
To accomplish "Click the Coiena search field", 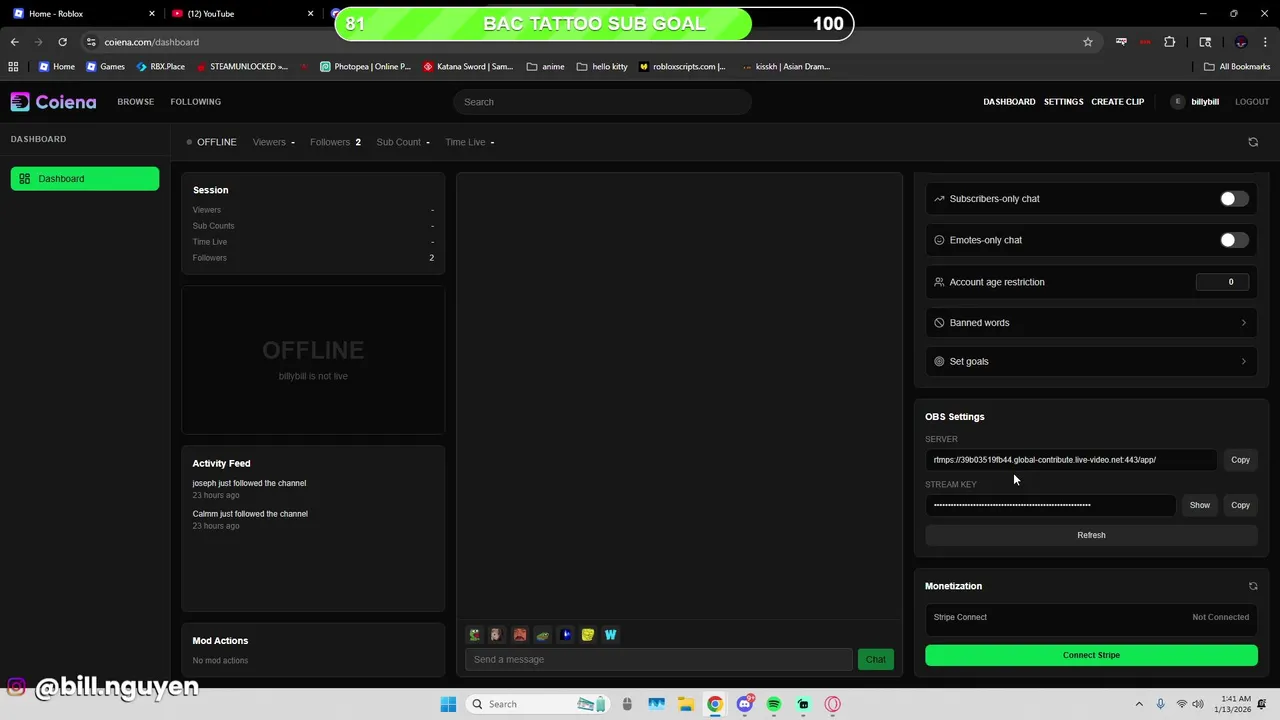I will (602, 102).
